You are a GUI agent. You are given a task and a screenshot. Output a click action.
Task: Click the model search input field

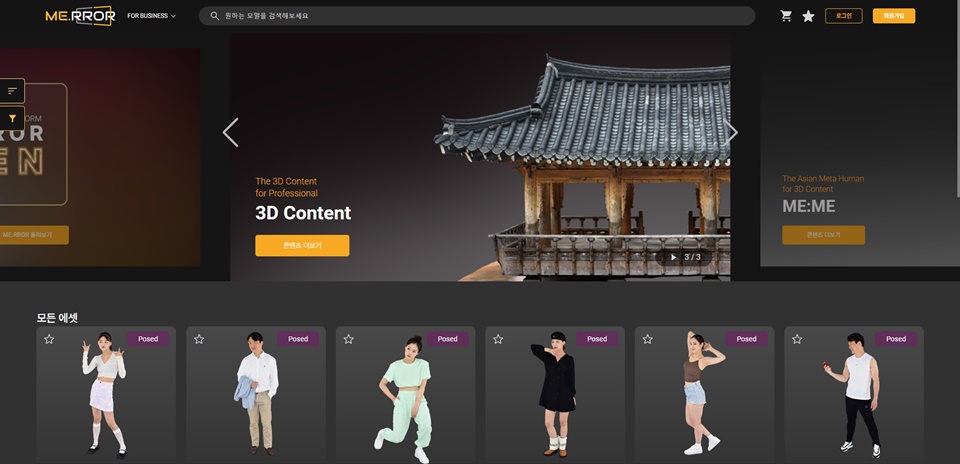pyautogui.click(x=480, y=16)
